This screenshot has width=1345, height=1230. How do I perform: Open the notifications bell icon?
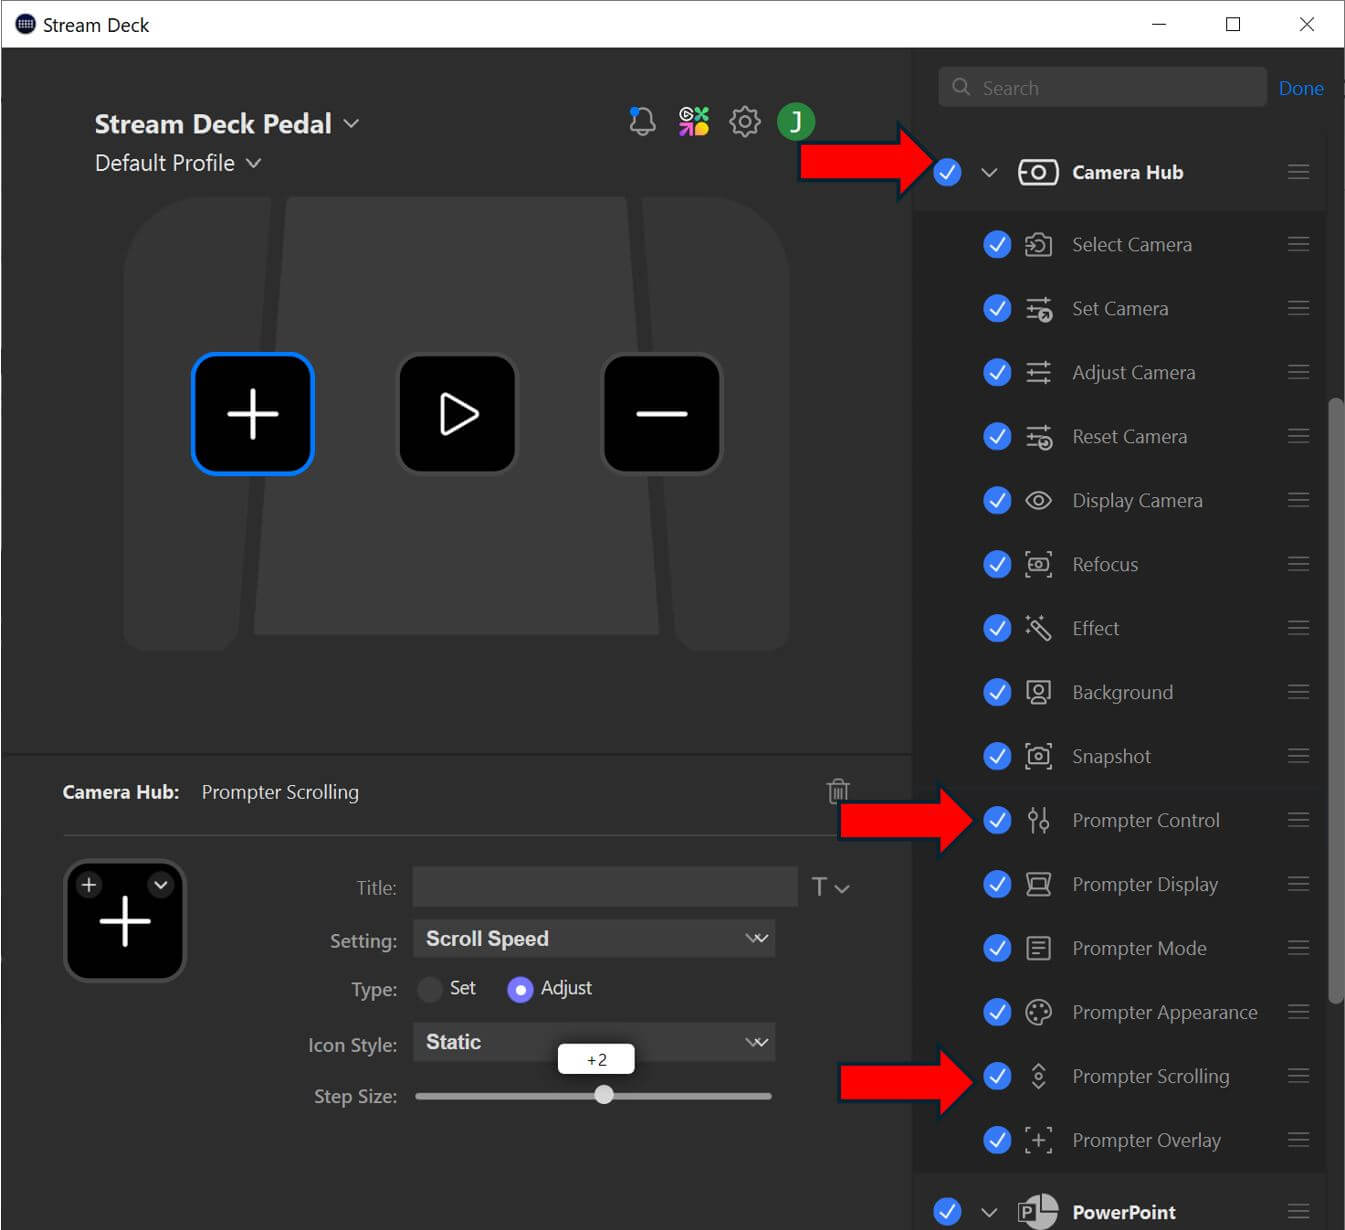642,122
